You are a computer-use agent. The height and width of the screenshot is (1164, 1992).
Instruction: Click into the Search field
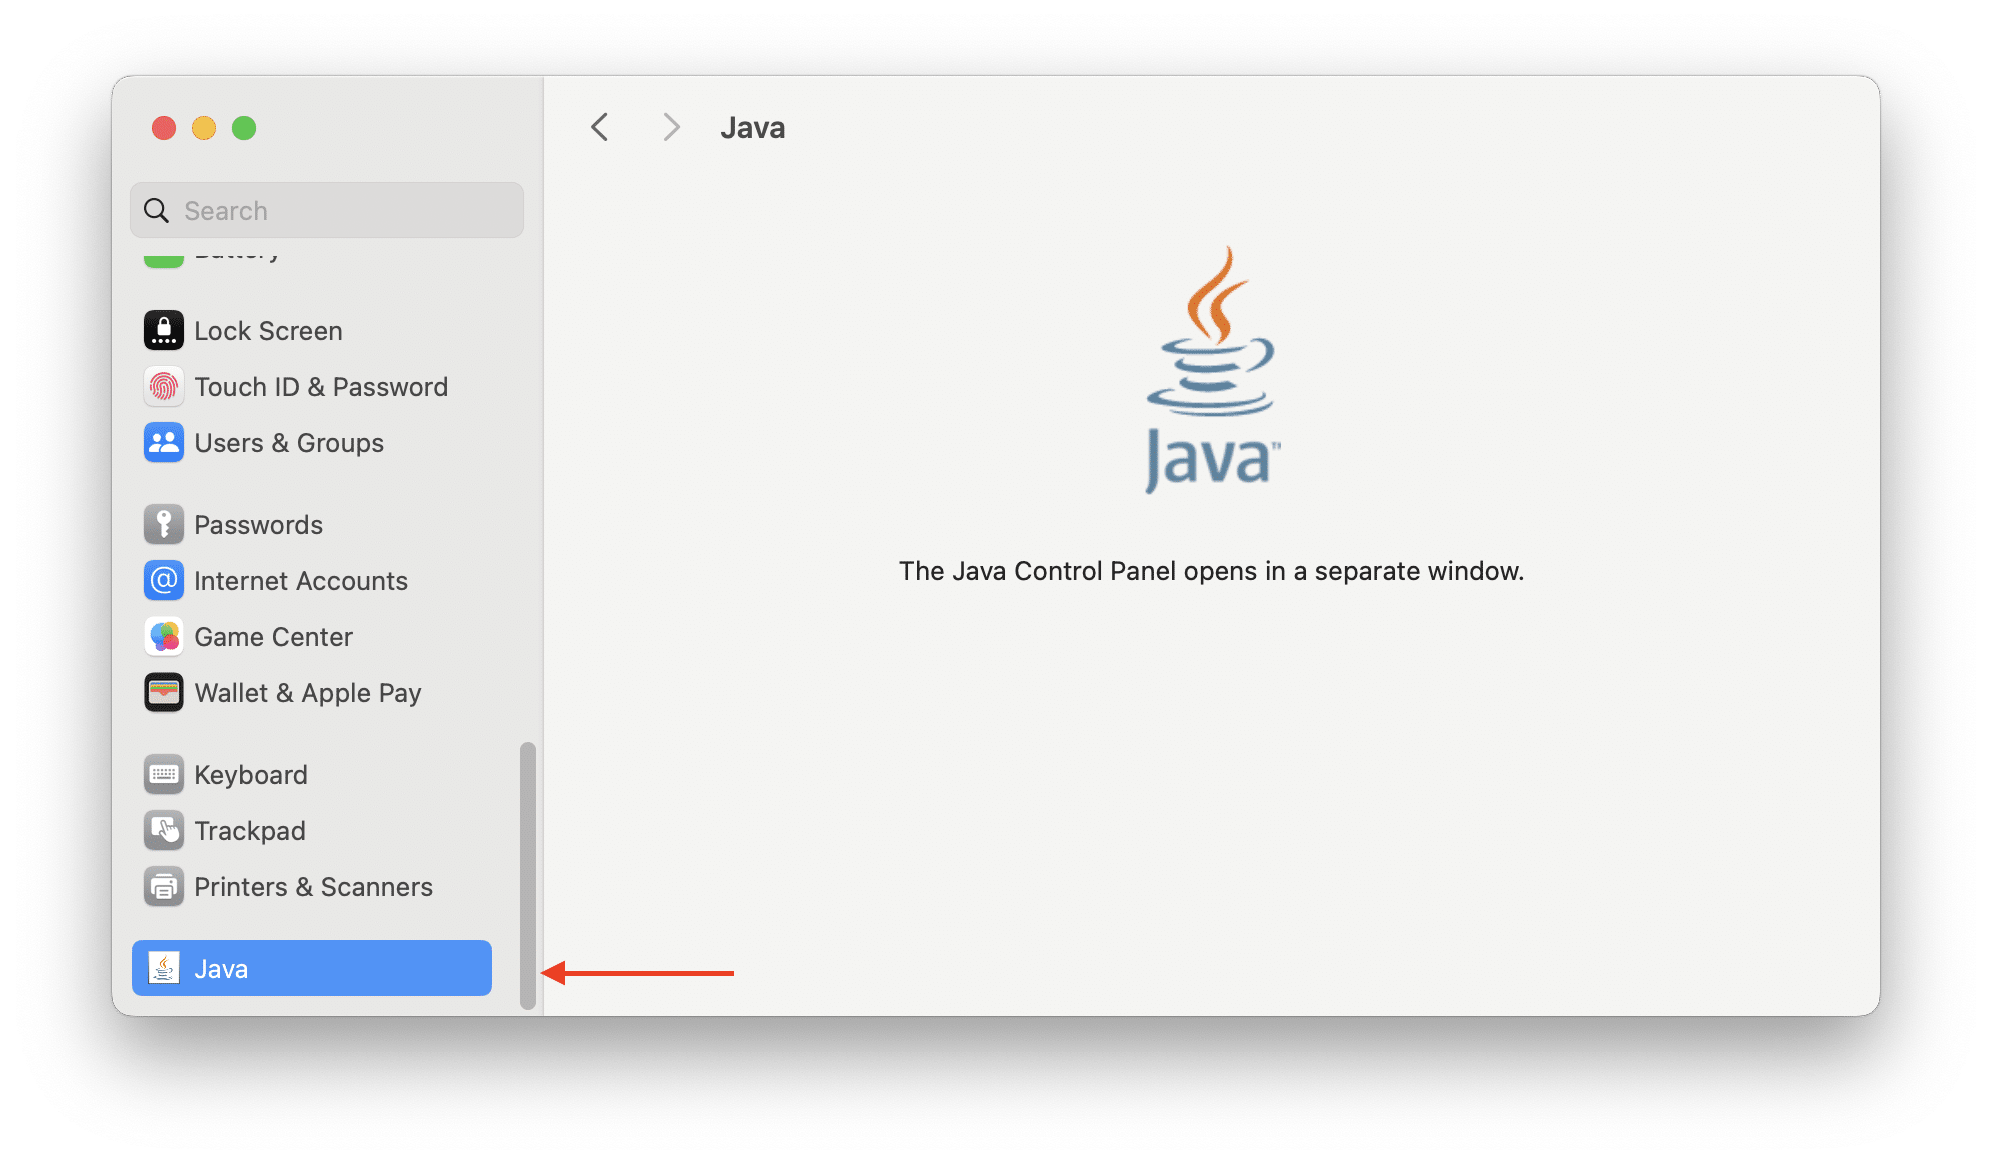click(x=340, y=211)
